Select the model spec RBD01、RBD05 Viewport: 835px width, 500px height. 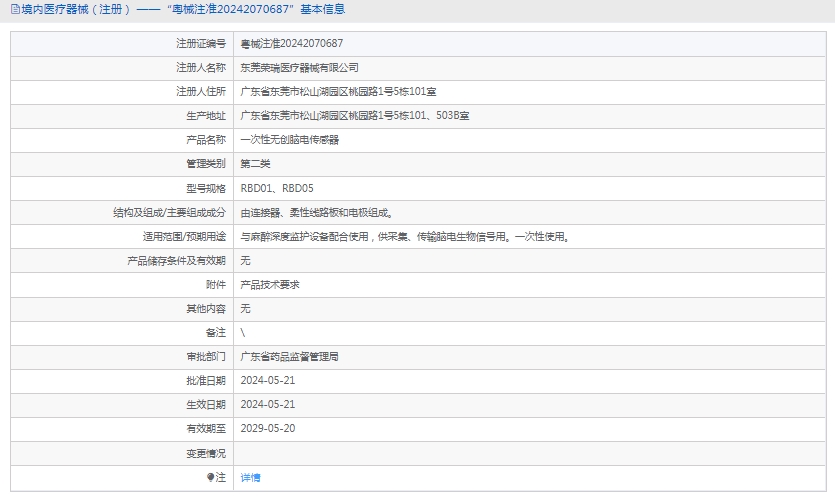(x=277, y=188)
